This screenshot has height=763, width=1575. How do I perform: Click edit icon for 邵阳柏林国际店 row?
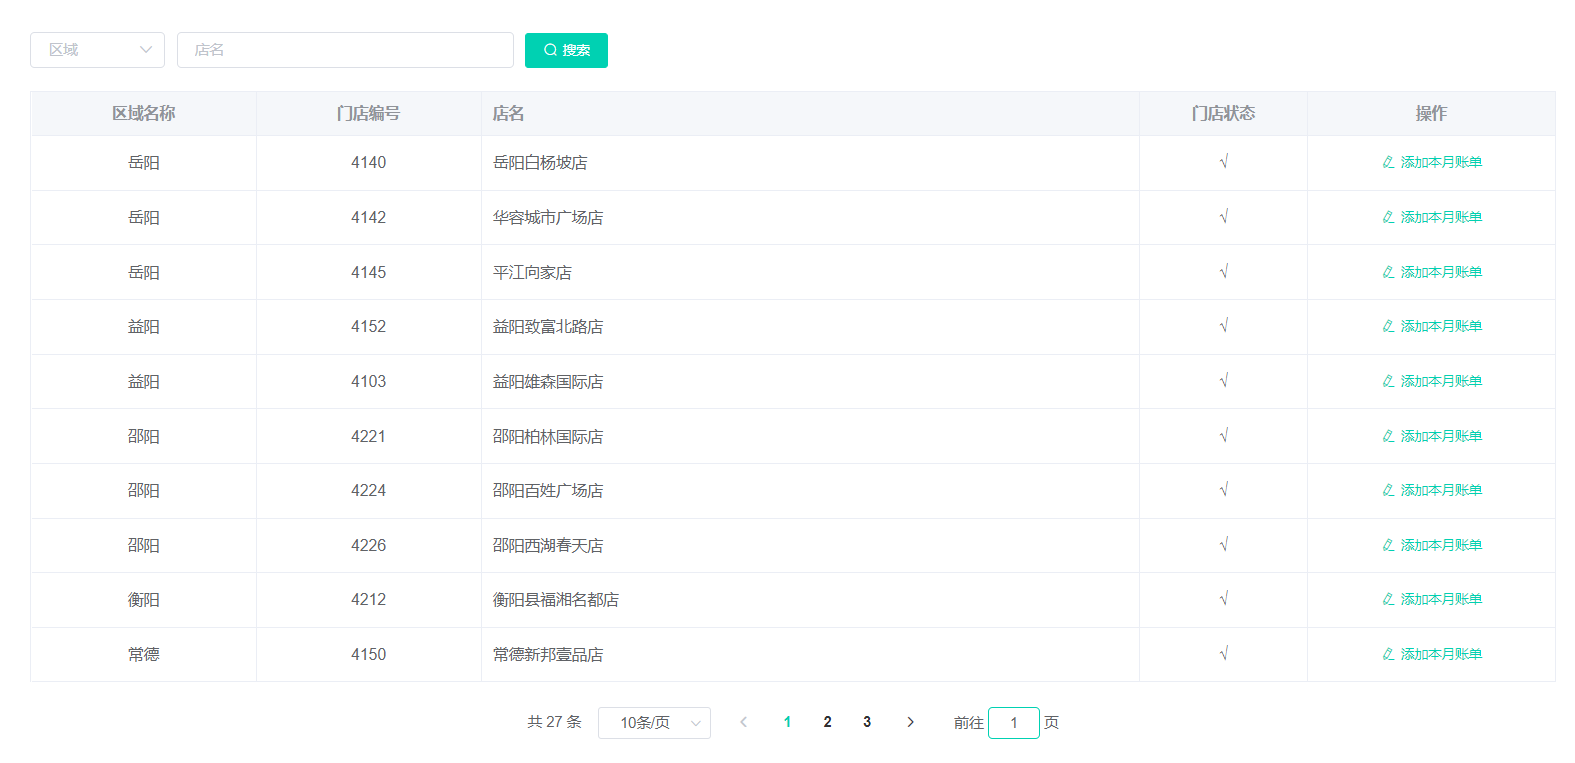[1388, 436]
